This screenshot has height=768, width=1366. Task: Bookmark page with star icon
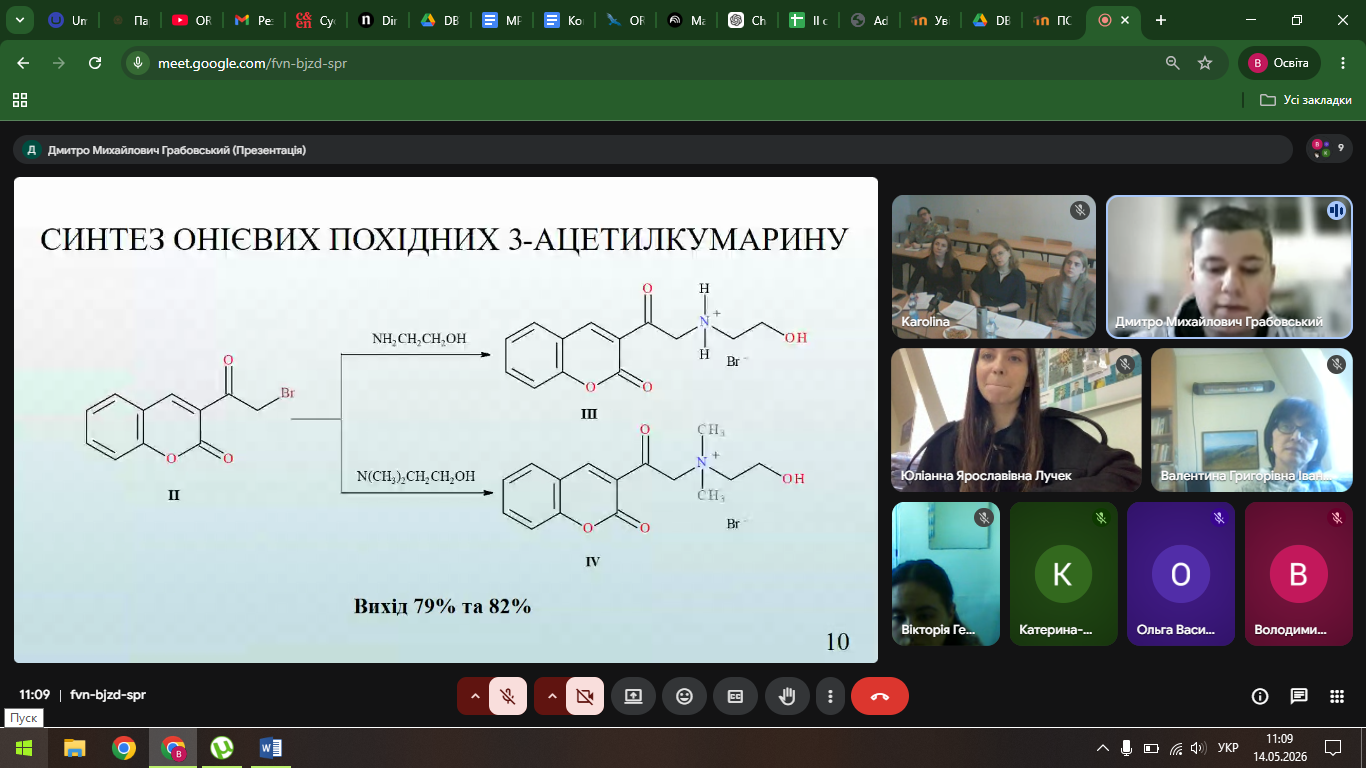coord(1205,63)
